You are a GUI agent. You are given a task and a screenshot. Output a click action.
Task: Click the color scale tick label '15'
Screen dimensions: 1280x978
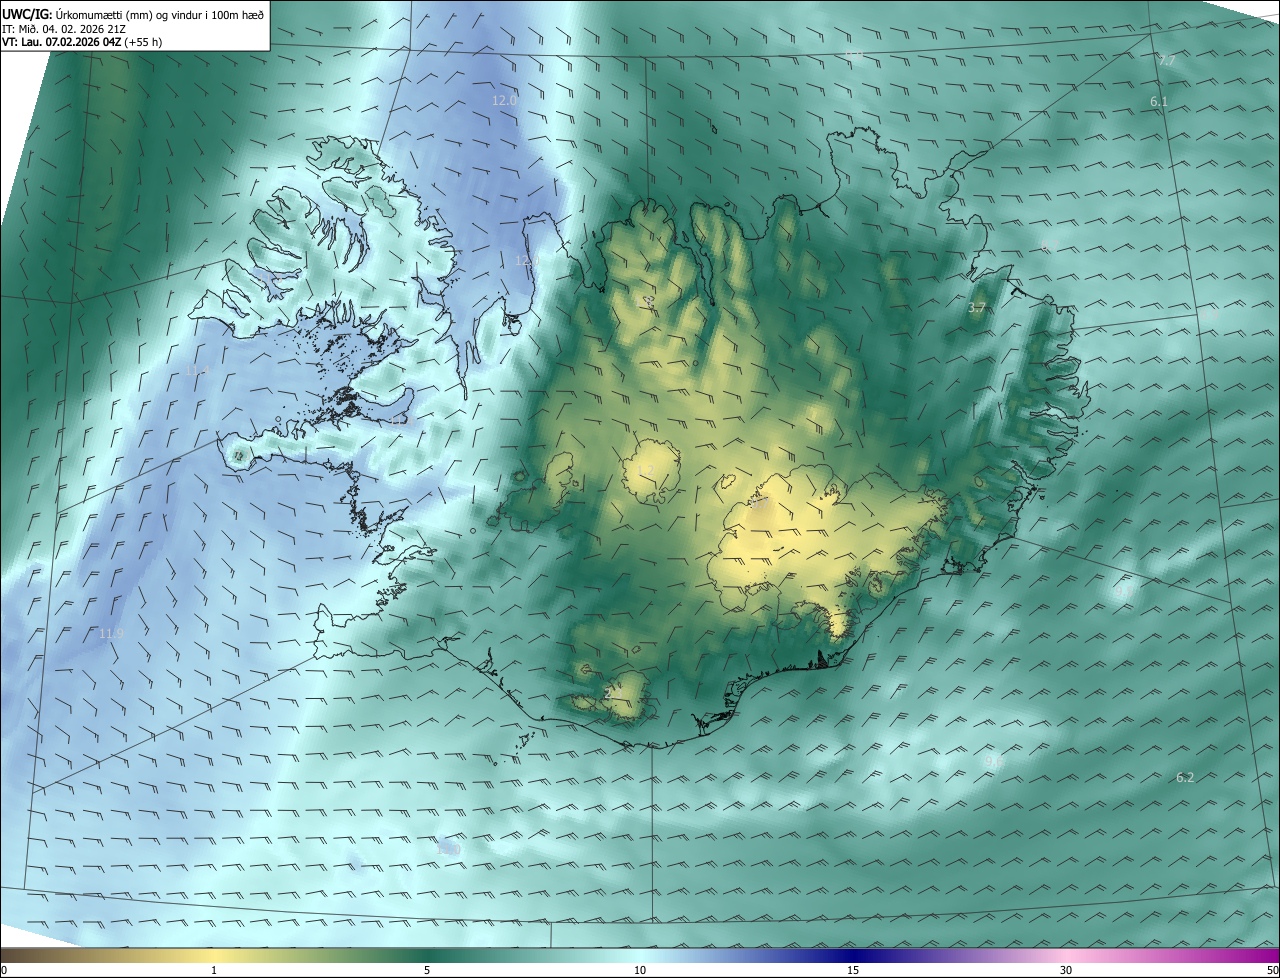(853, 970)
